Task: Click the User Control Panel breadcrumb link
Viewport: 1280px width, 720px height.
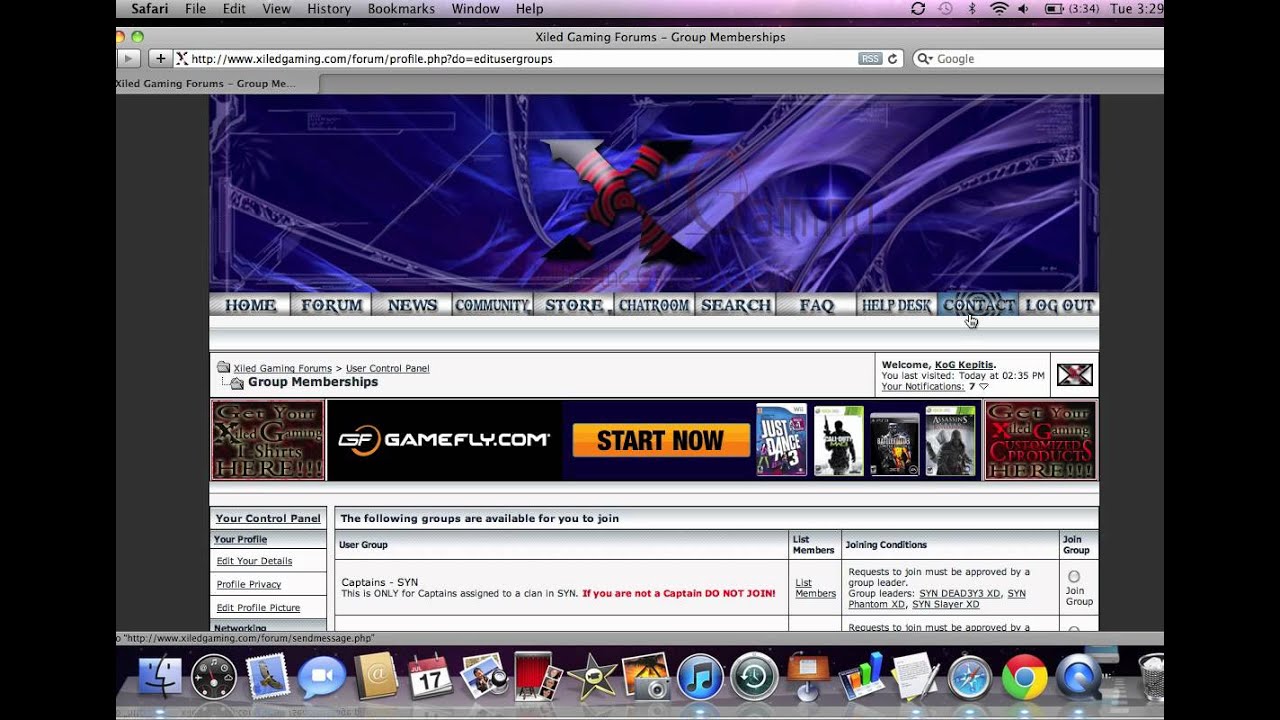Action: 387,368
